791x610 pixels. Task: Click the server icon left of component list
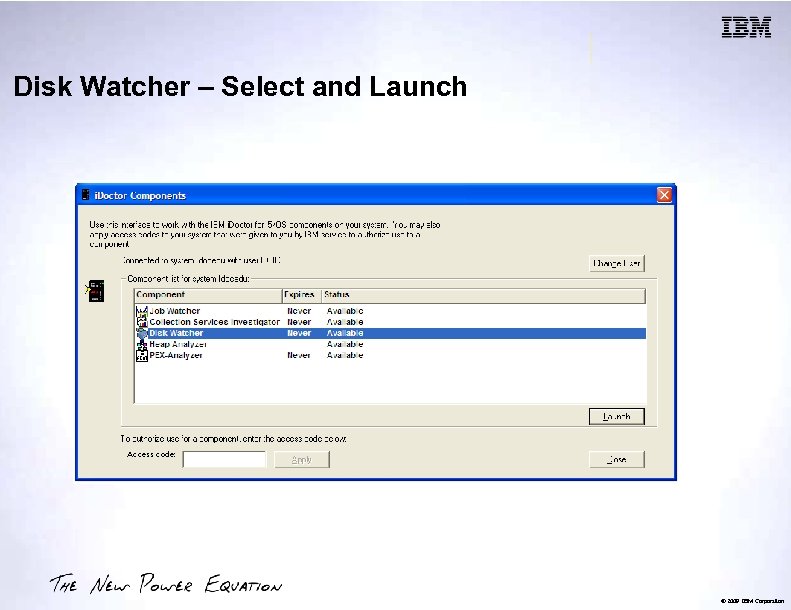(95, 291)
